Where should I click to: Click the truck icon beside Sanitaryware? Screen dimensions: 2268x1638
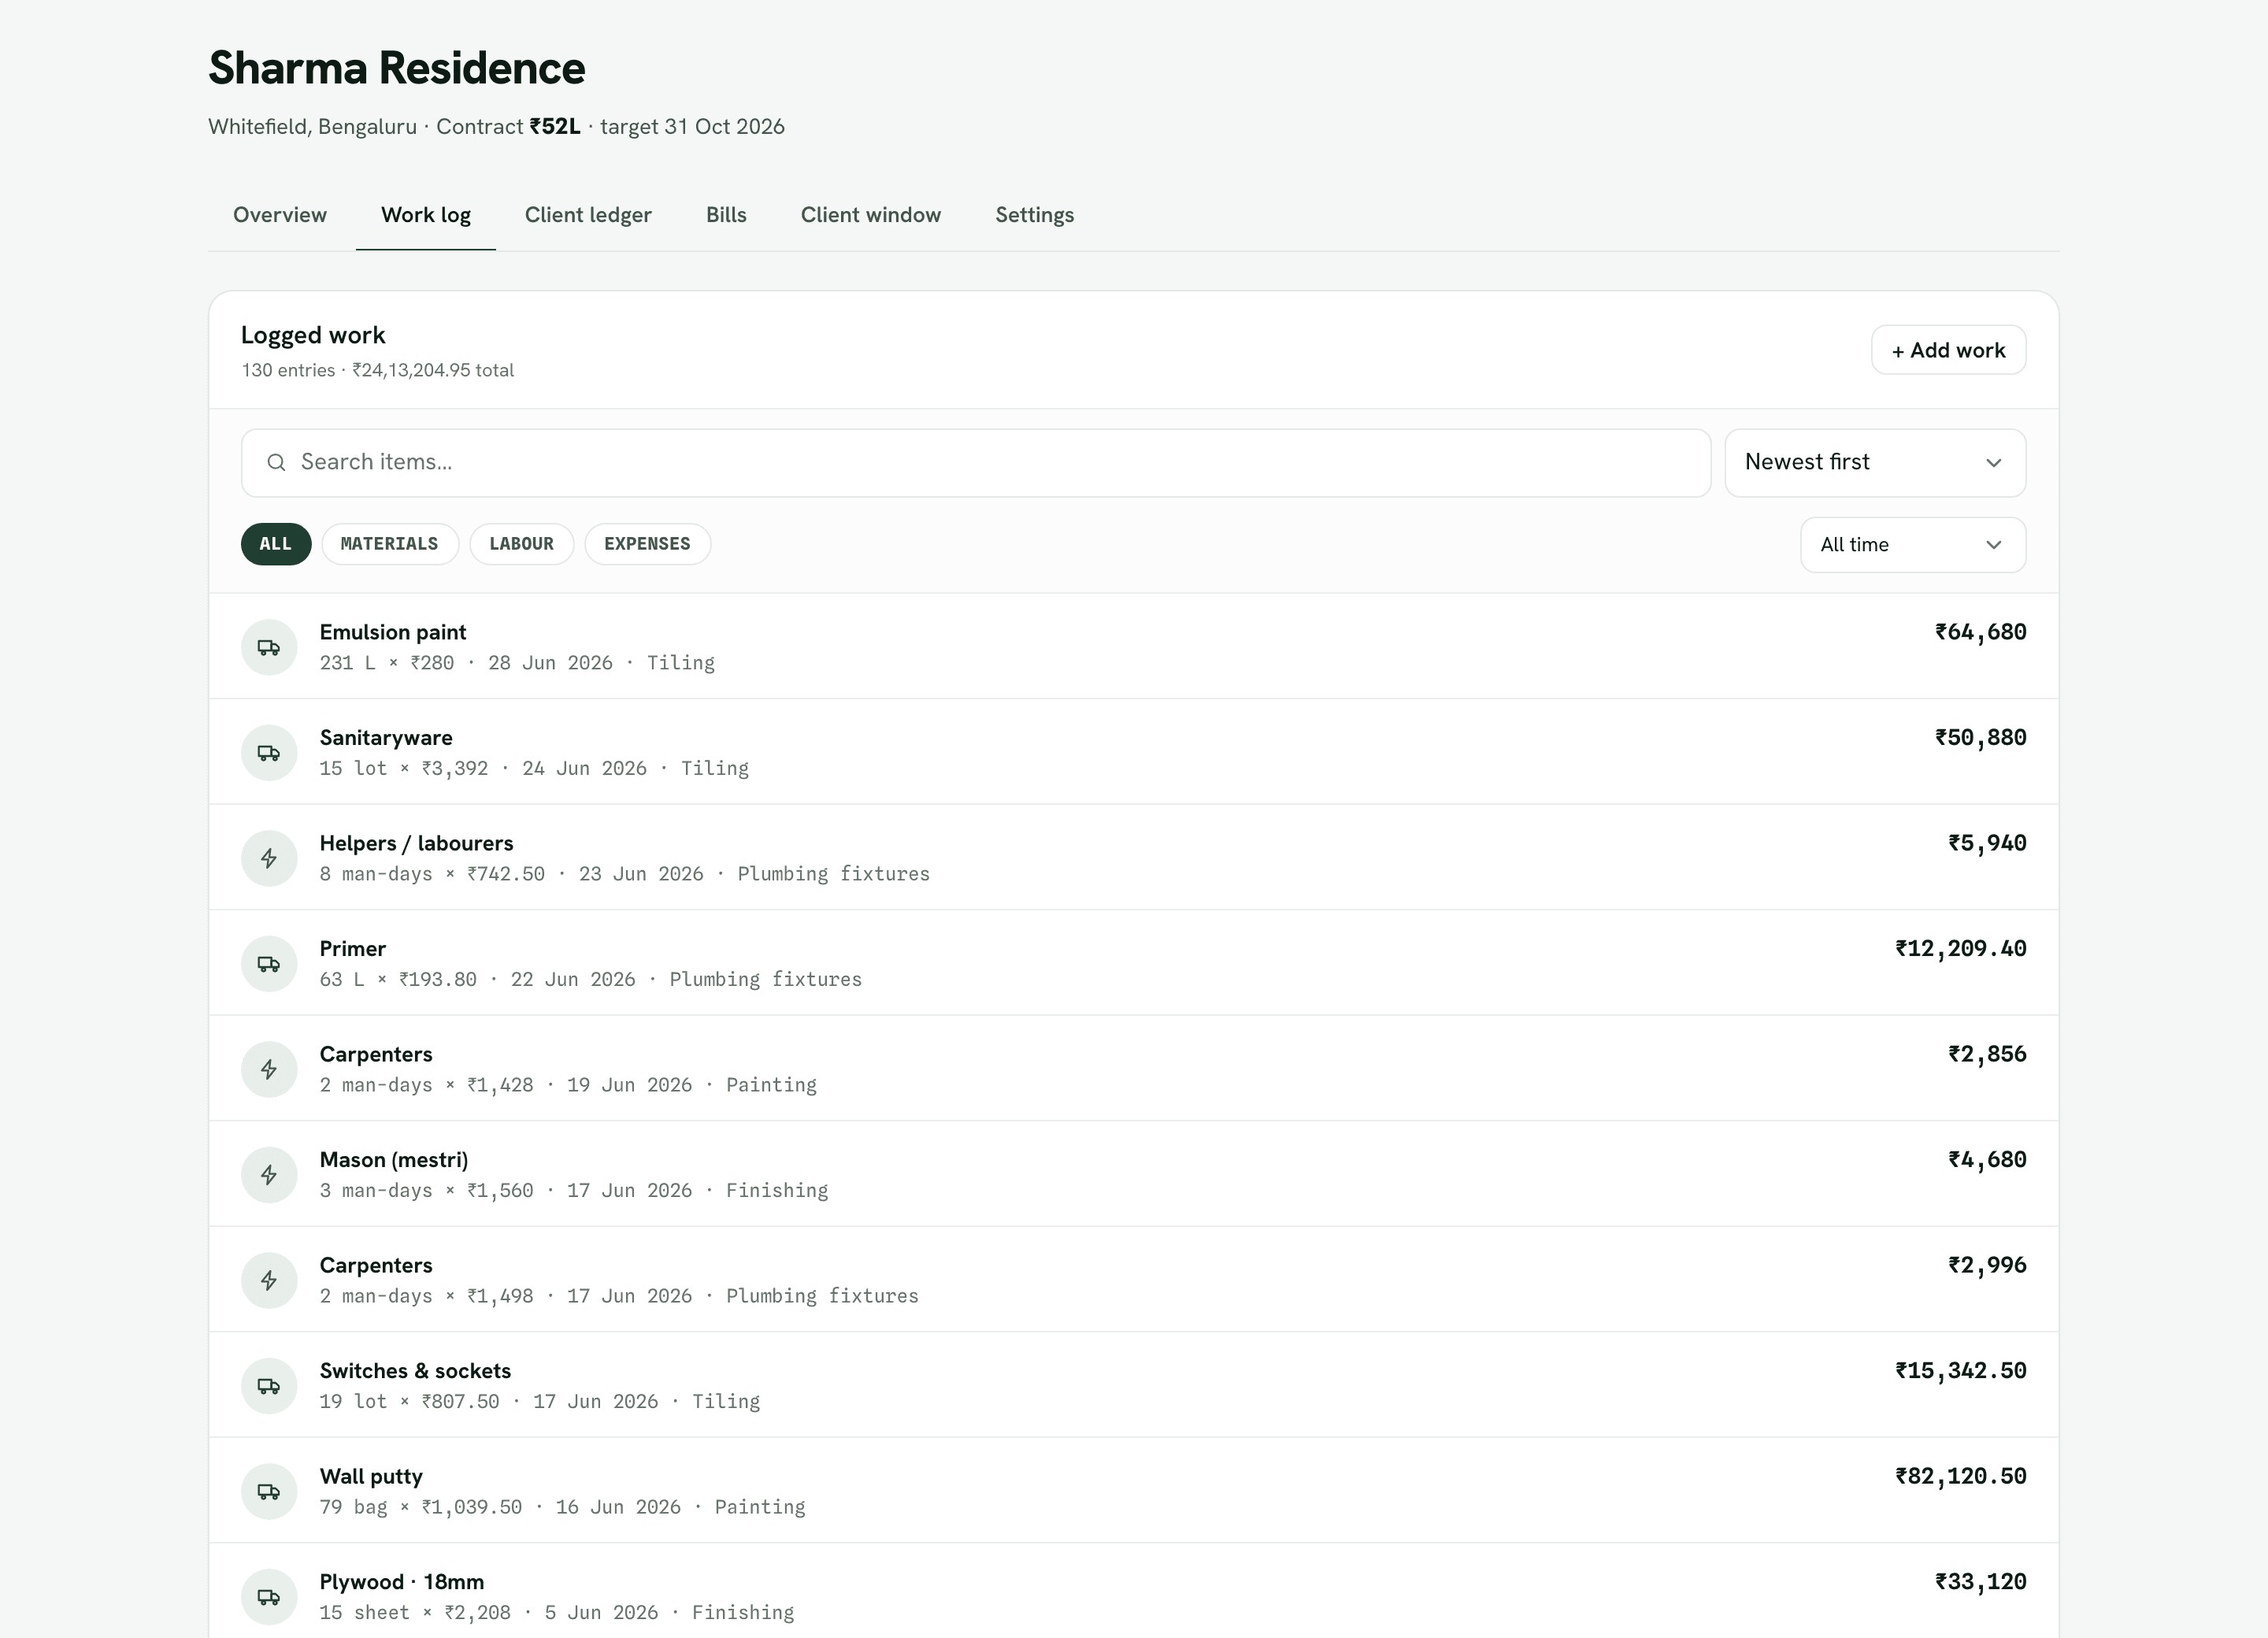point(269,753)
